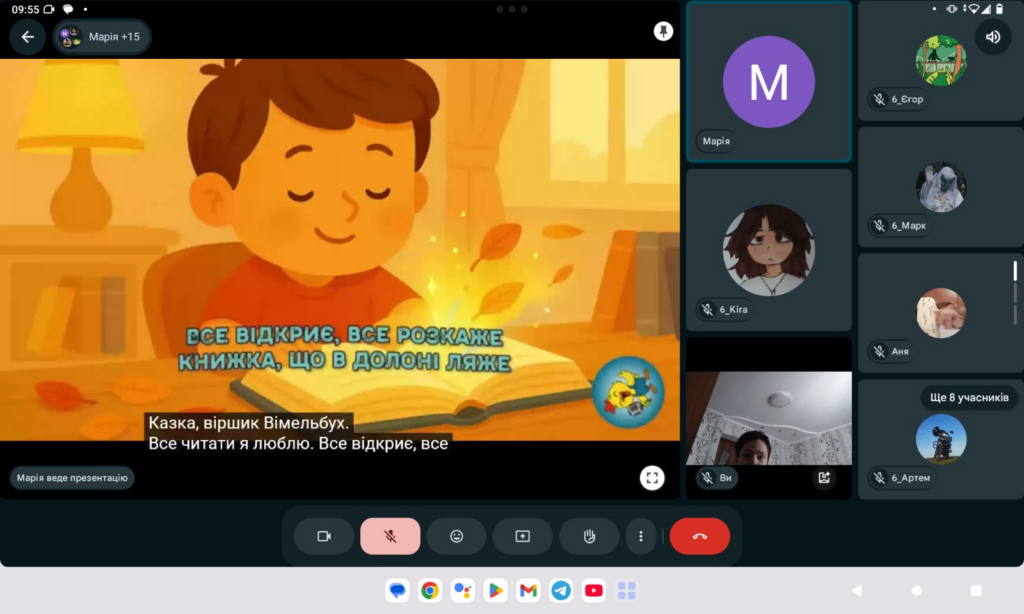Expand the "Ще 8 учасників" participants list
1024x614 pixels.
click(969, 397)
